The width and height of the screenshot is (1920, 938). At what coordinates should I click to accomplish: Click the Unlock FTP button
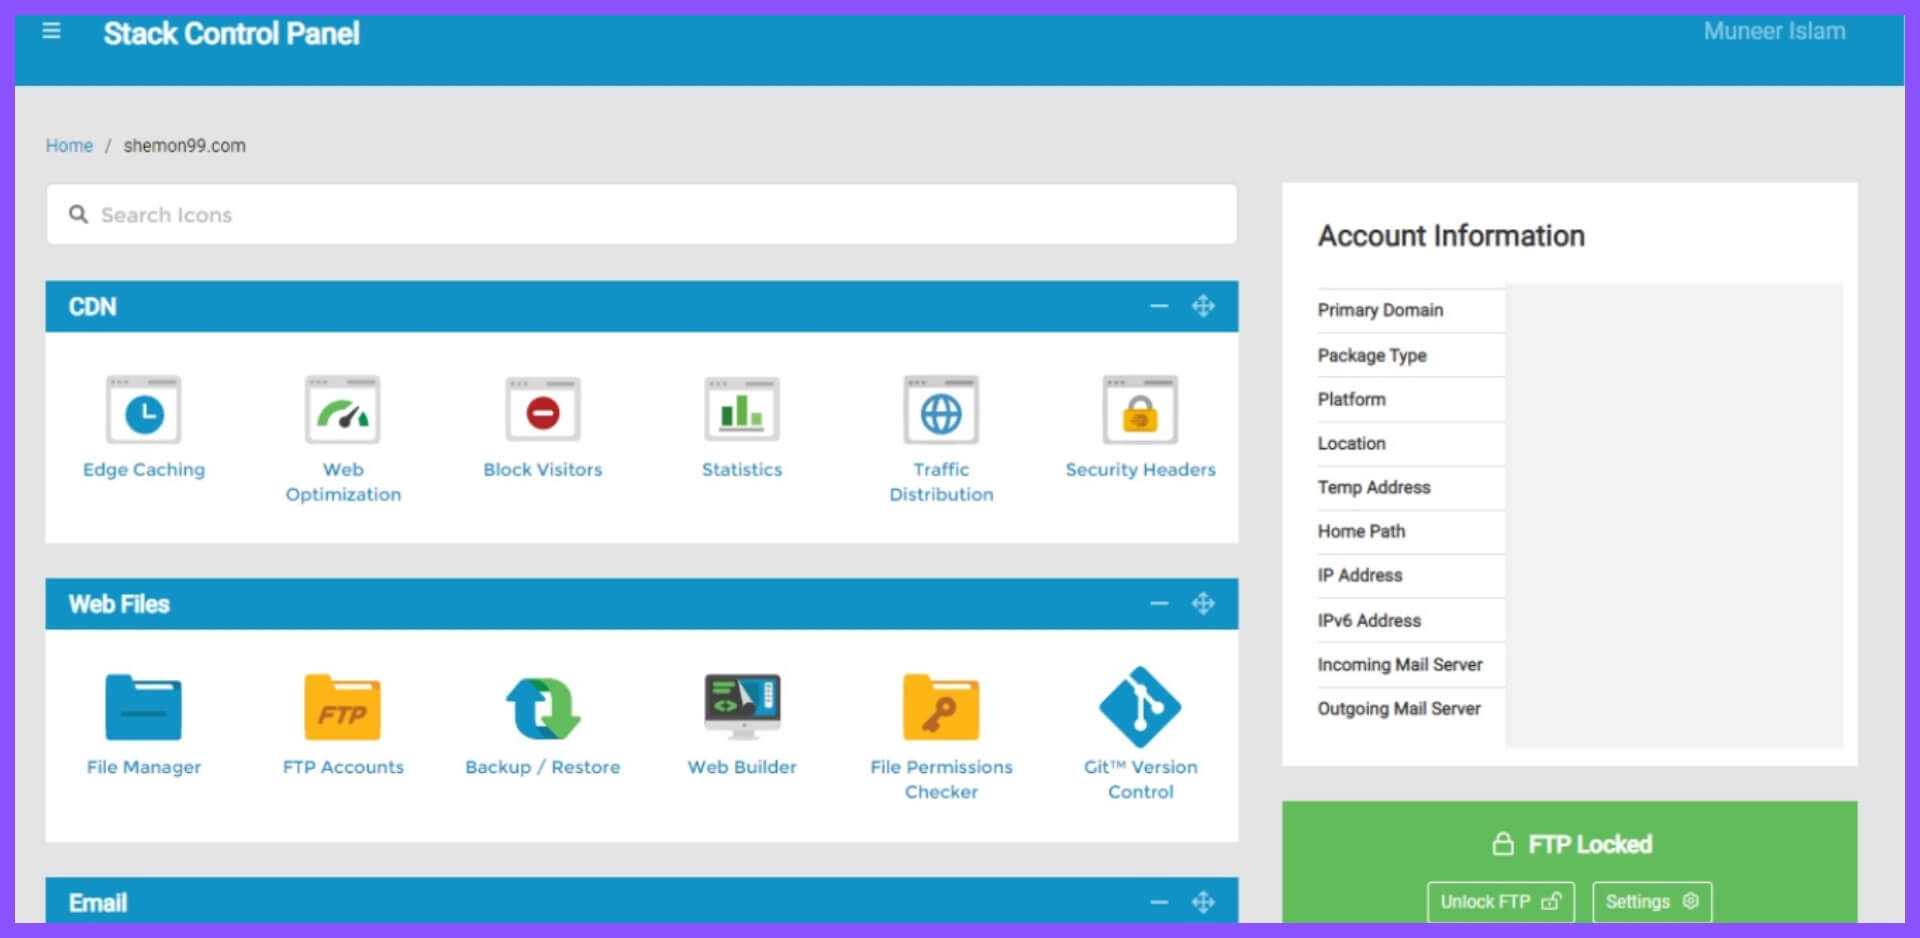pyautogui.click(x=1500, y=902)
